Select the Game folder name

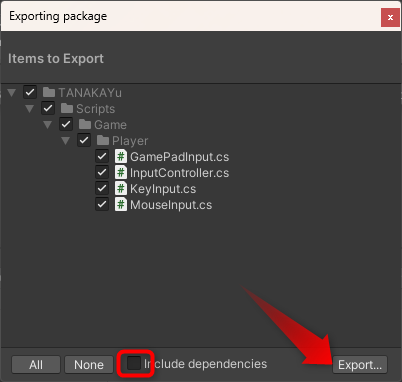click(110, 125)
